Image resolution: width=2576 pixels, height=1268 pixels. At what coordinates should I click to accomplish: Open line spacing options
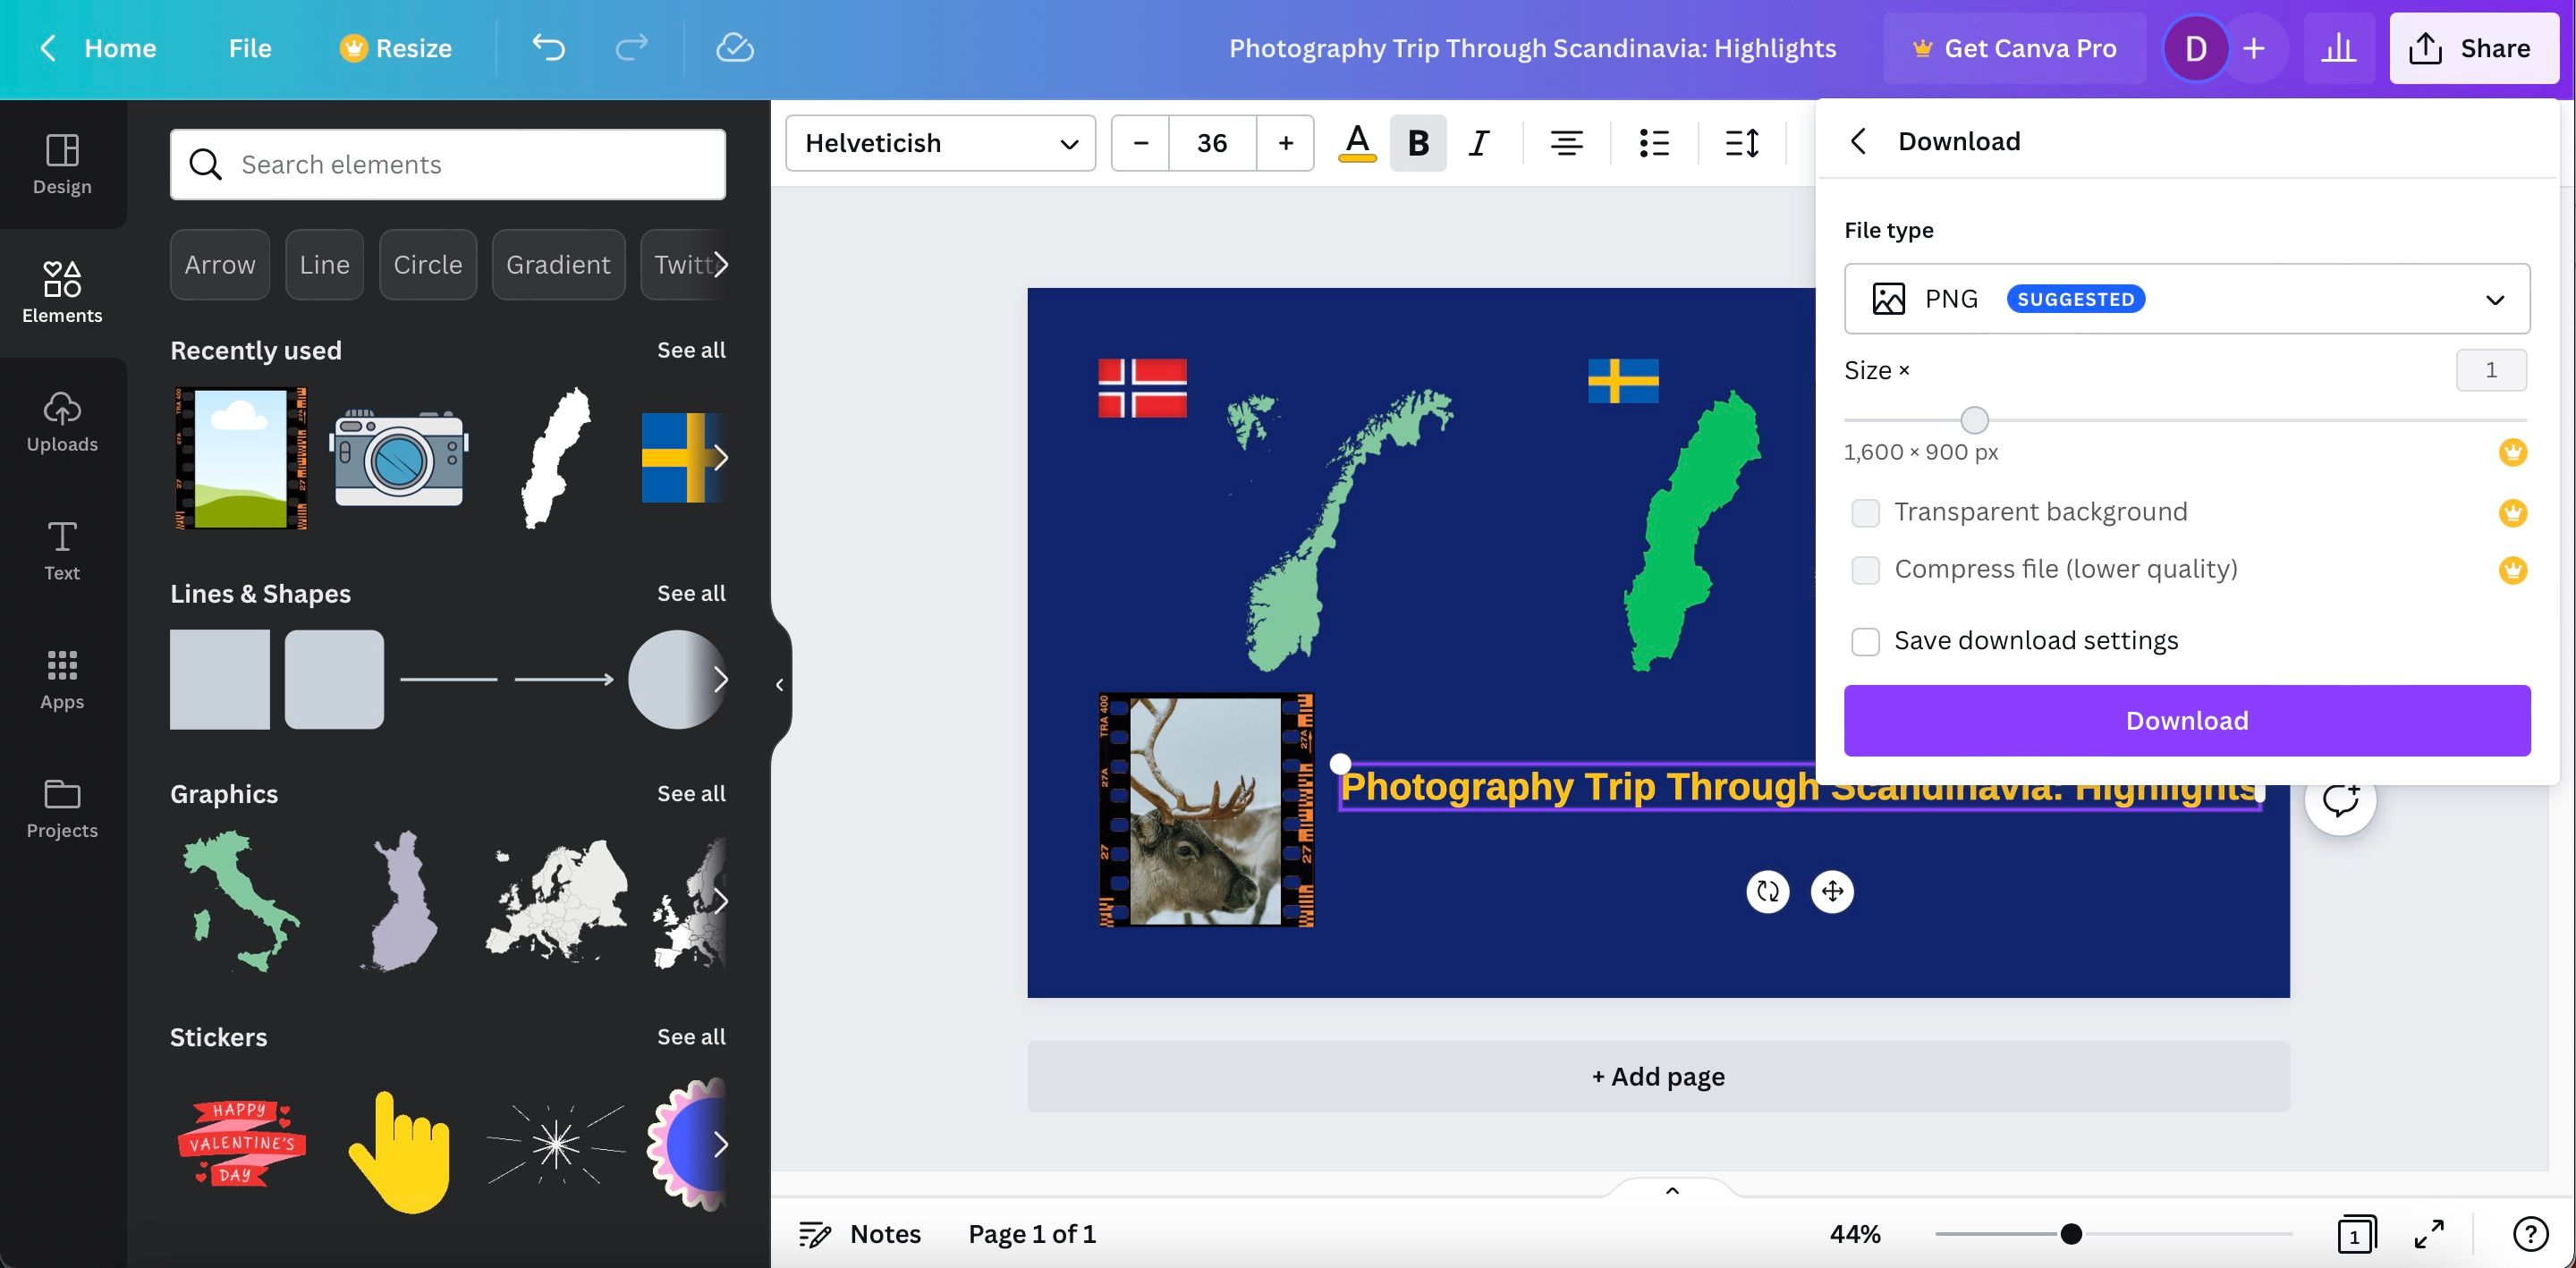click(1741, 143)
